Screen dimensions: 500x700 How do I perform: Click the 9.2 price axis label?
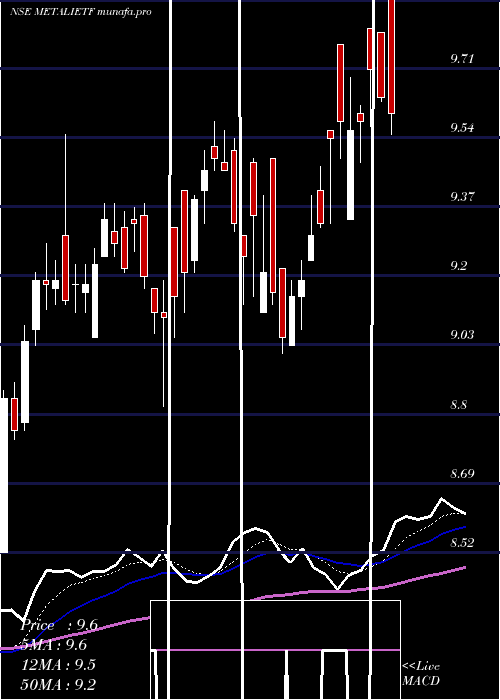(458, 266)
